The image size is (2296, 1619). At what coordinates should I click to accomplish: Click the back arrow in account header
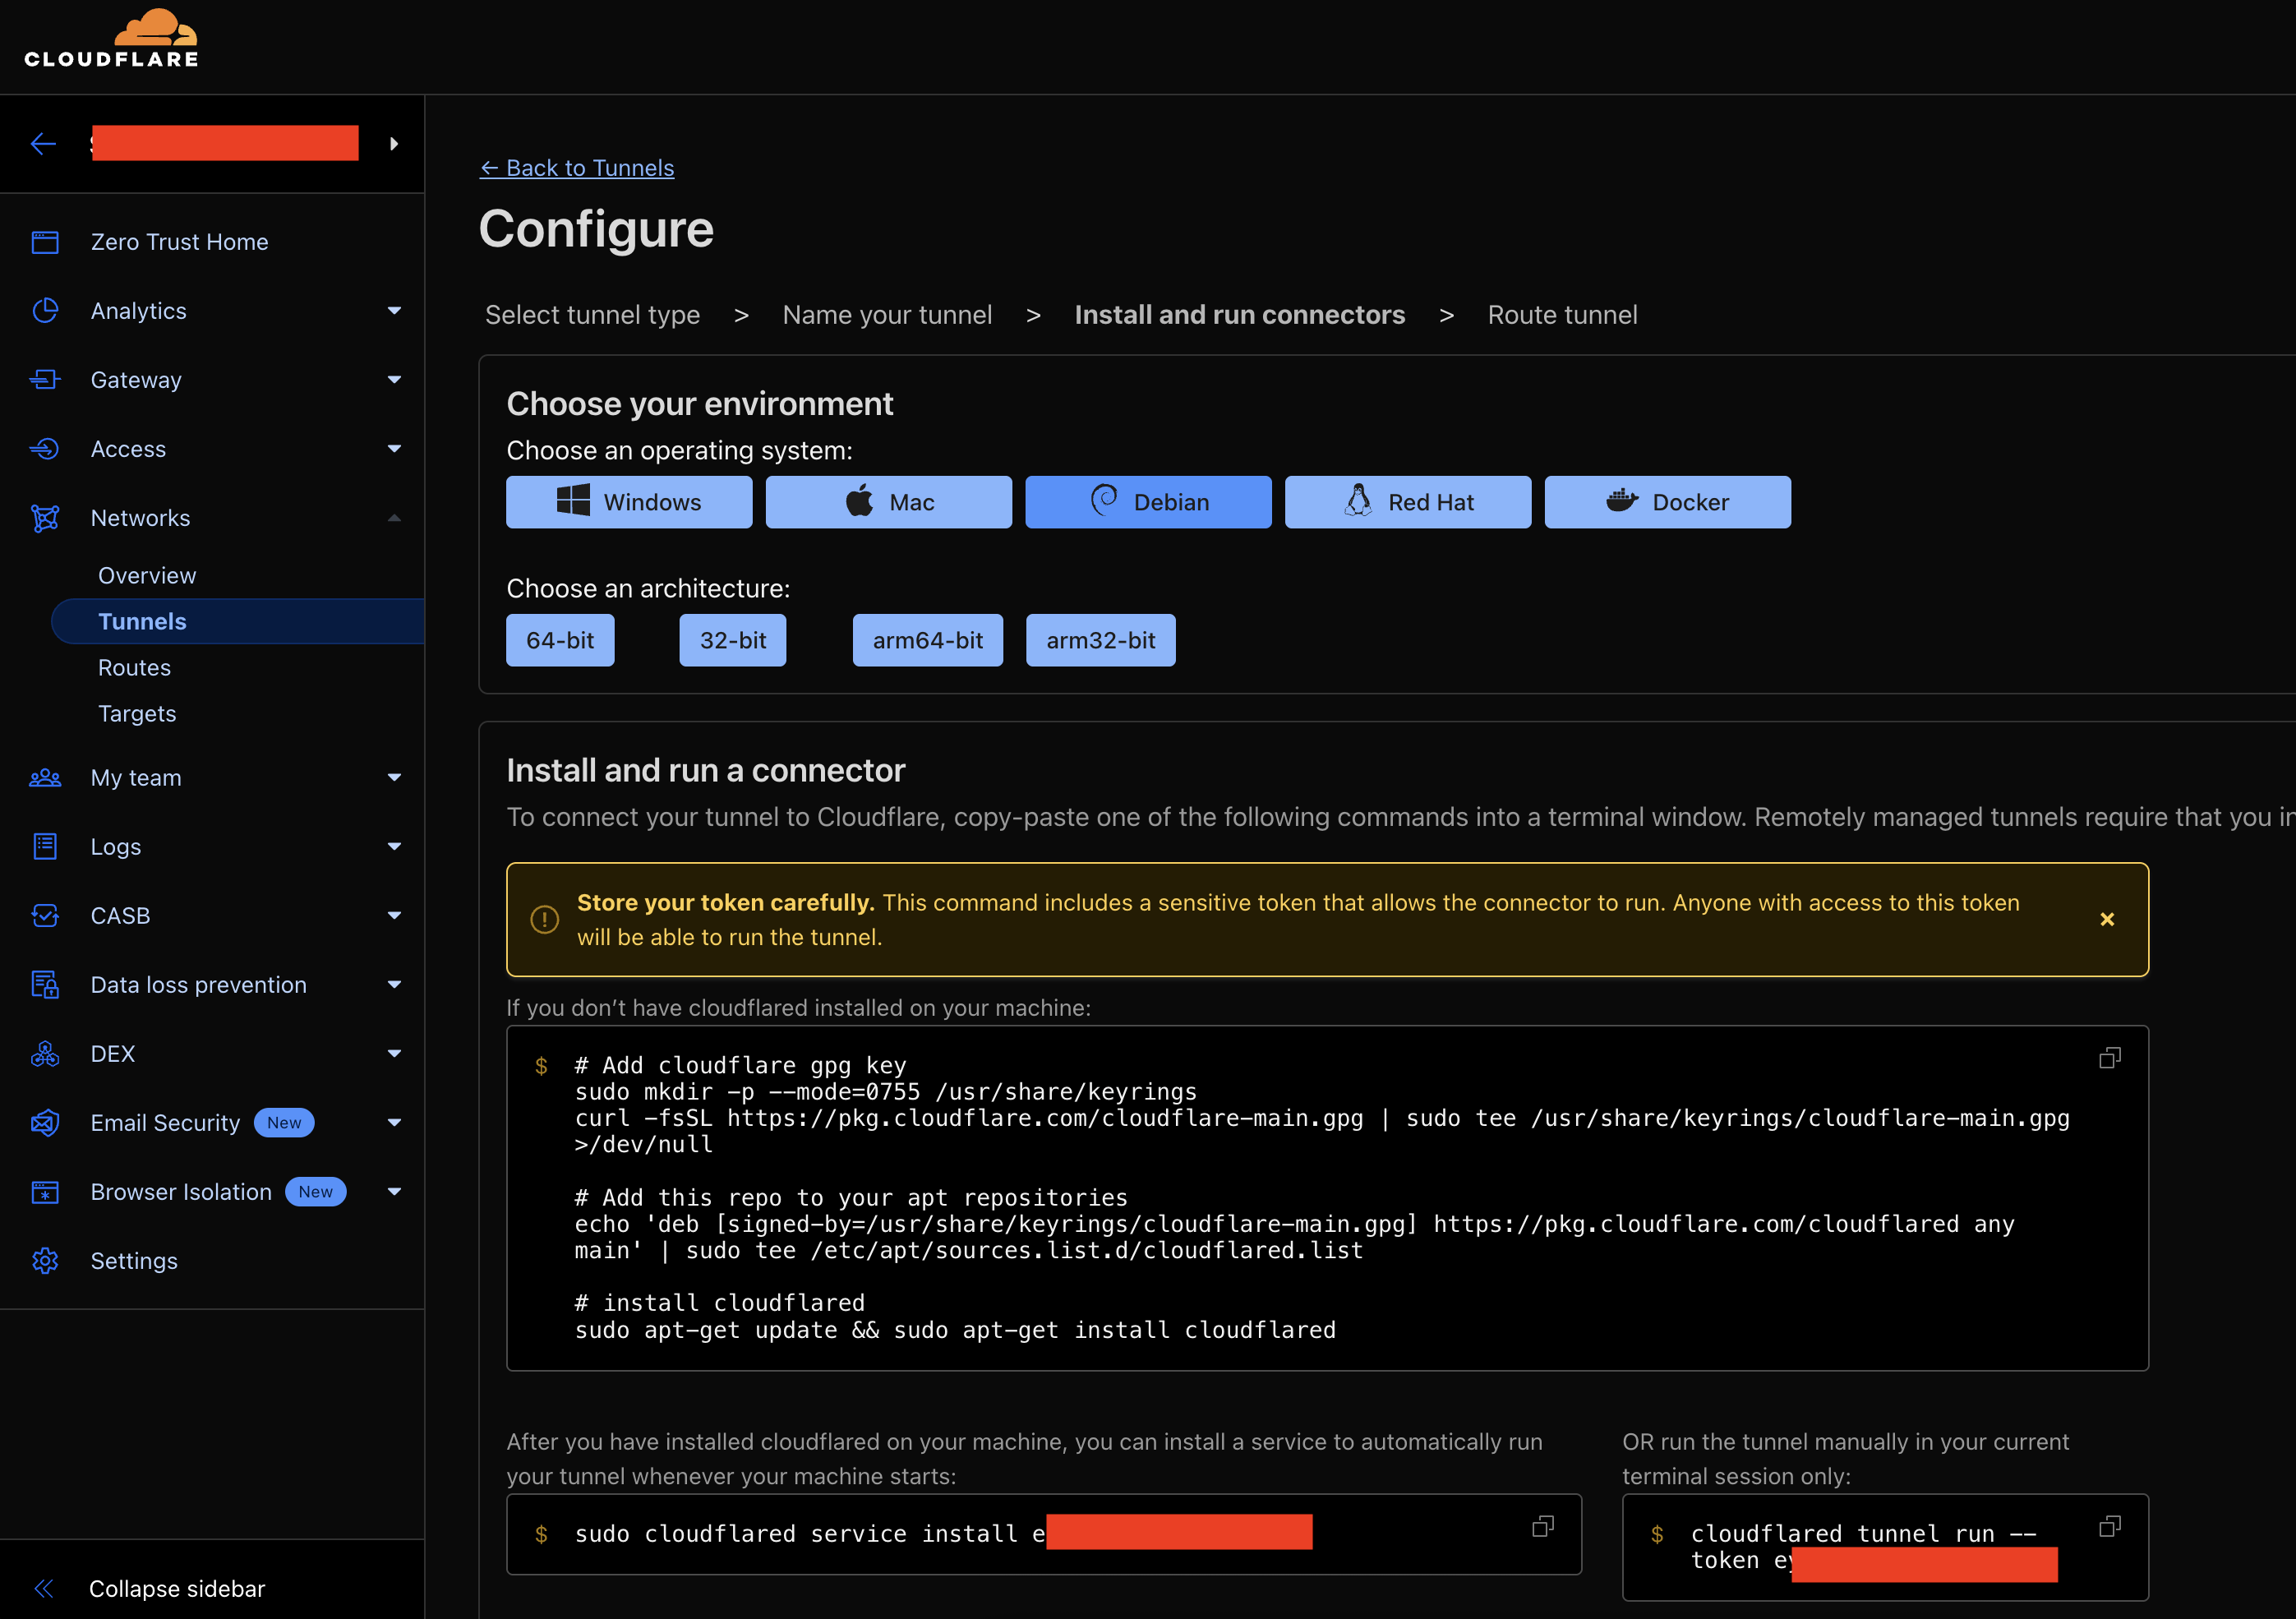43,144
